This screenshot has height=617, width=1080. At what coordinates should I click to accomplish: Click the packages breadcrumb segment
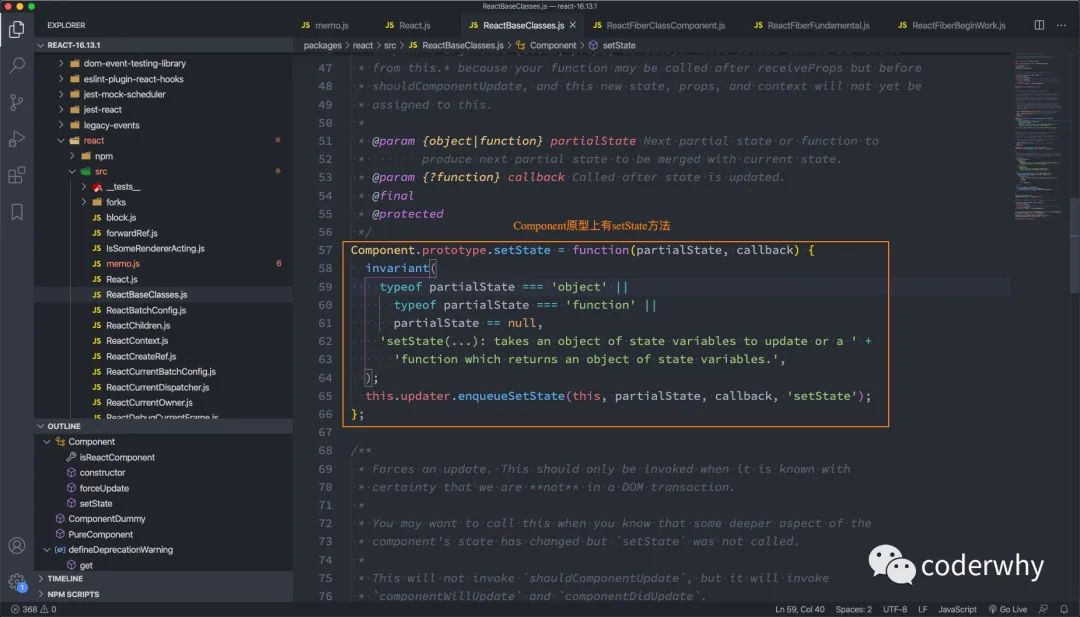322,45
